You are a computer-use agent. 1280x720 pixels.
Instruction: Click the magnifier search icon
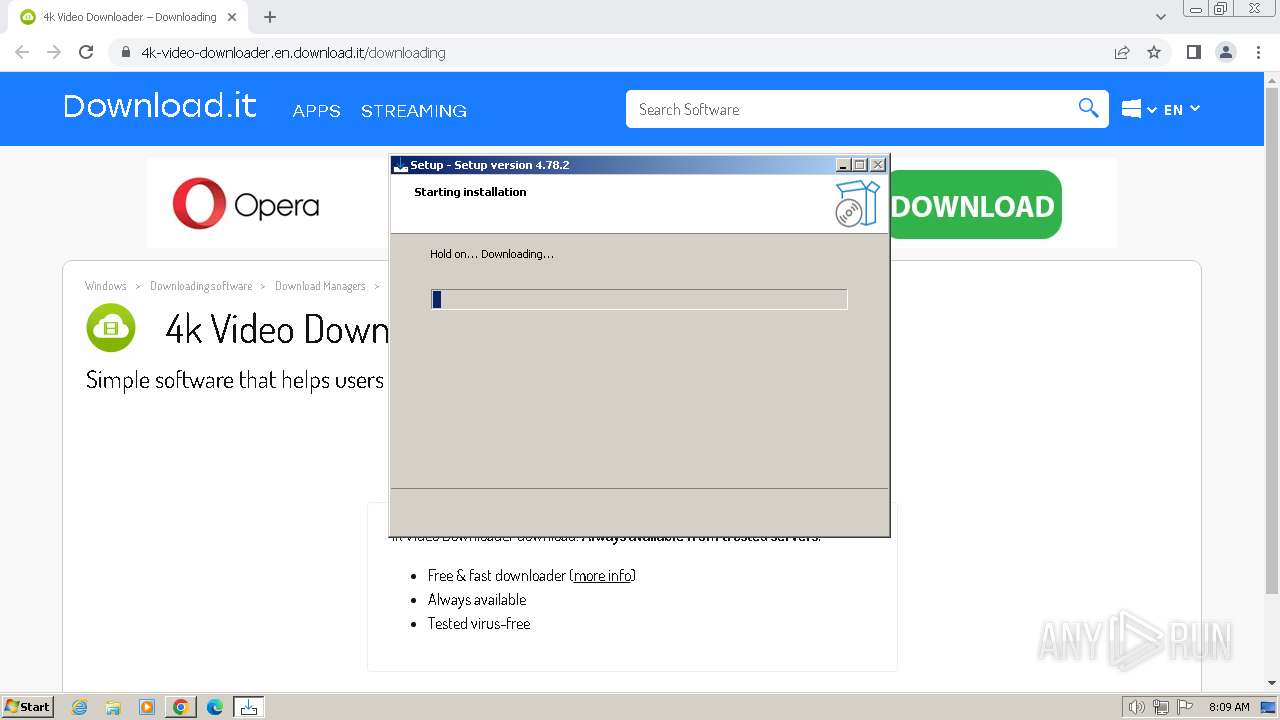1088,108
